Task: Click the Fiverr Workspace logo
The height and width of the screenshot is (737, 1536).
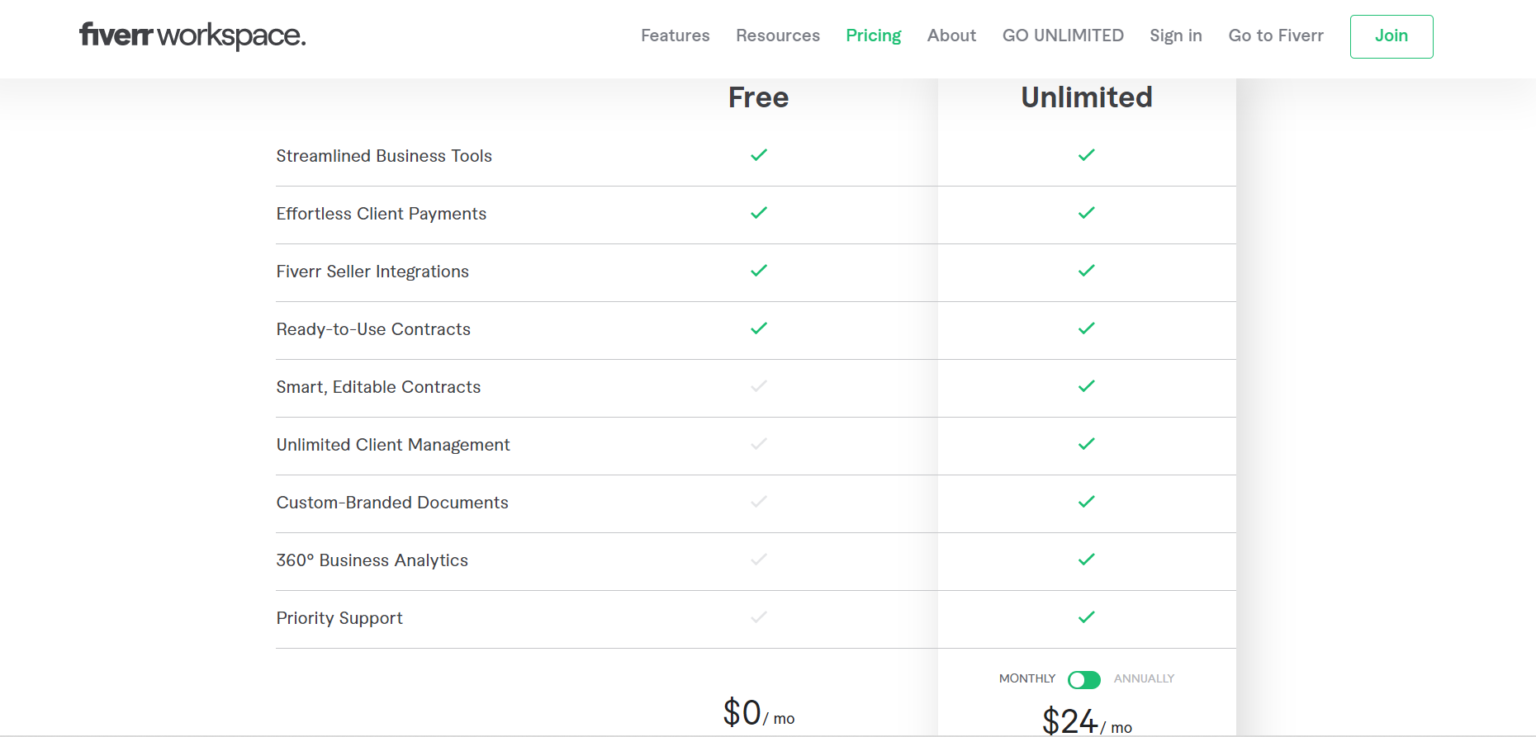Action: pyautogui.click(x=192, y=35)
